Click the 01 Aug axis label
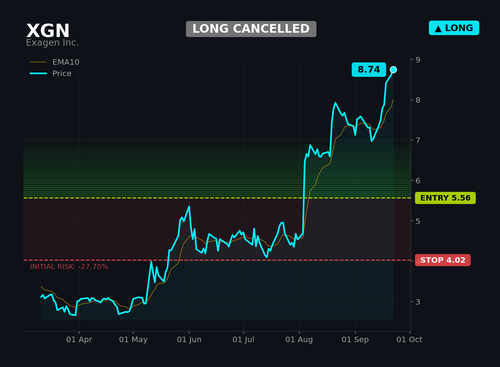Screen dimensions: 500x367 point(299,340)
